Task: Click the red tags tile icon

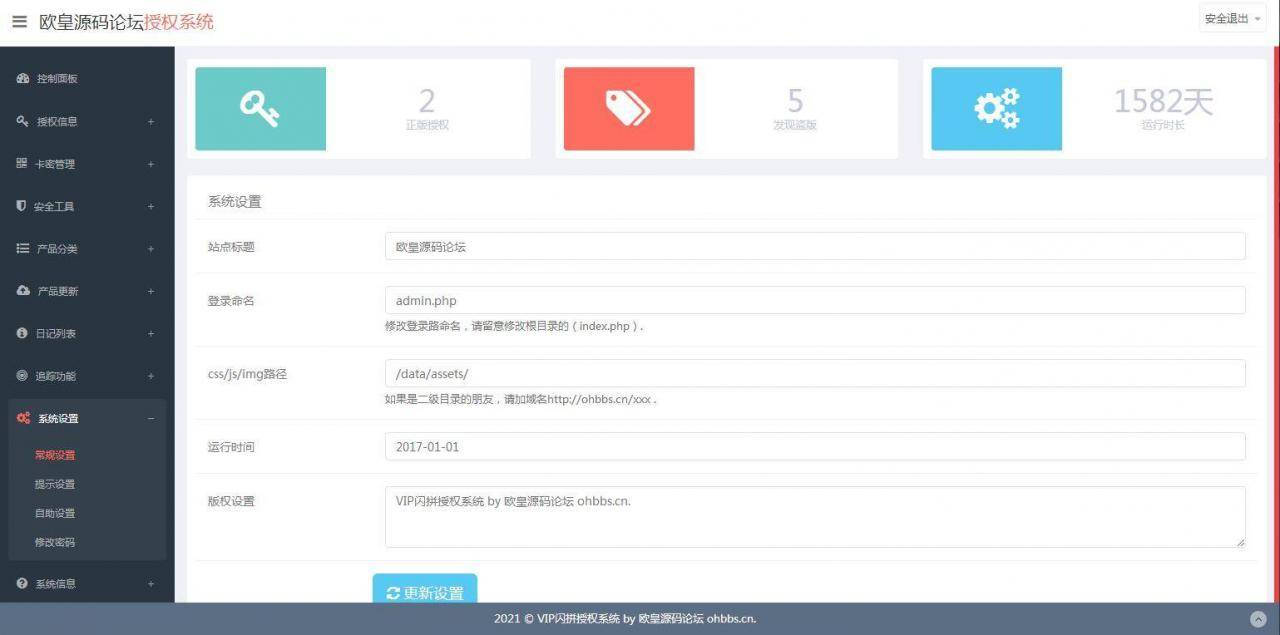Action: tap(628, 109)
